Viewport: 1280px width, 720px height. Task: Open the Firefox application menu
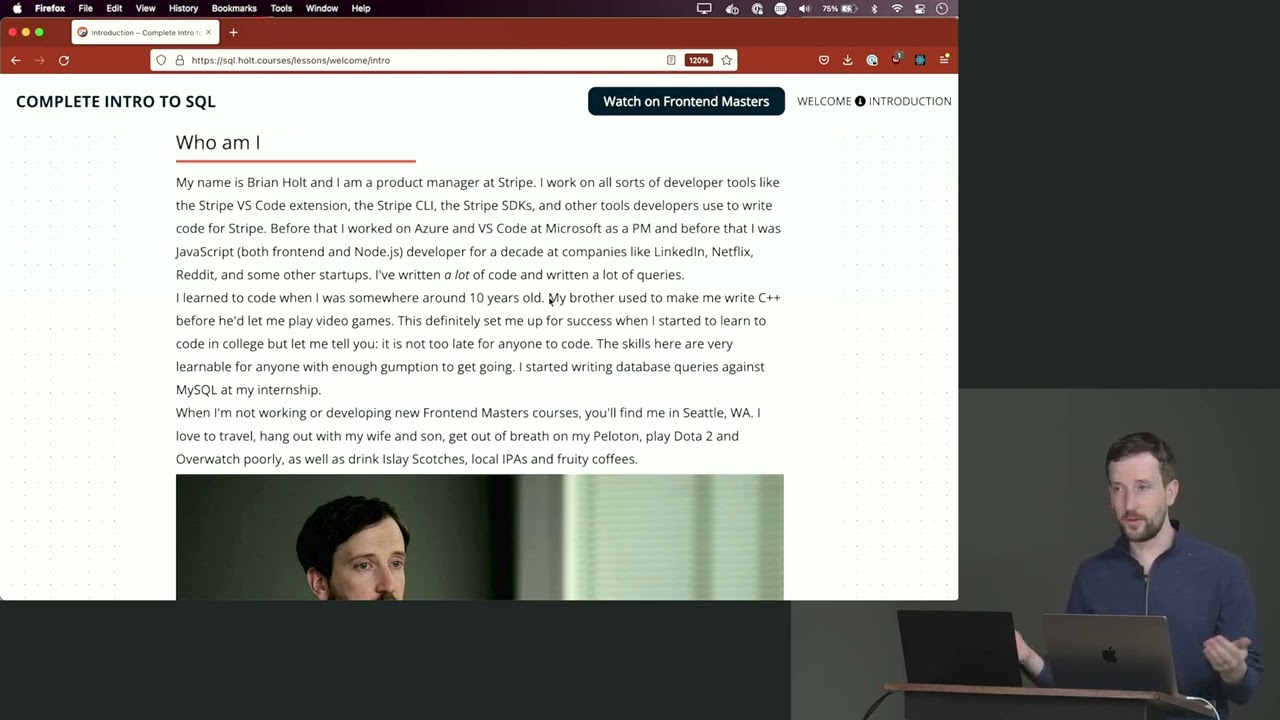pos(50,8)
